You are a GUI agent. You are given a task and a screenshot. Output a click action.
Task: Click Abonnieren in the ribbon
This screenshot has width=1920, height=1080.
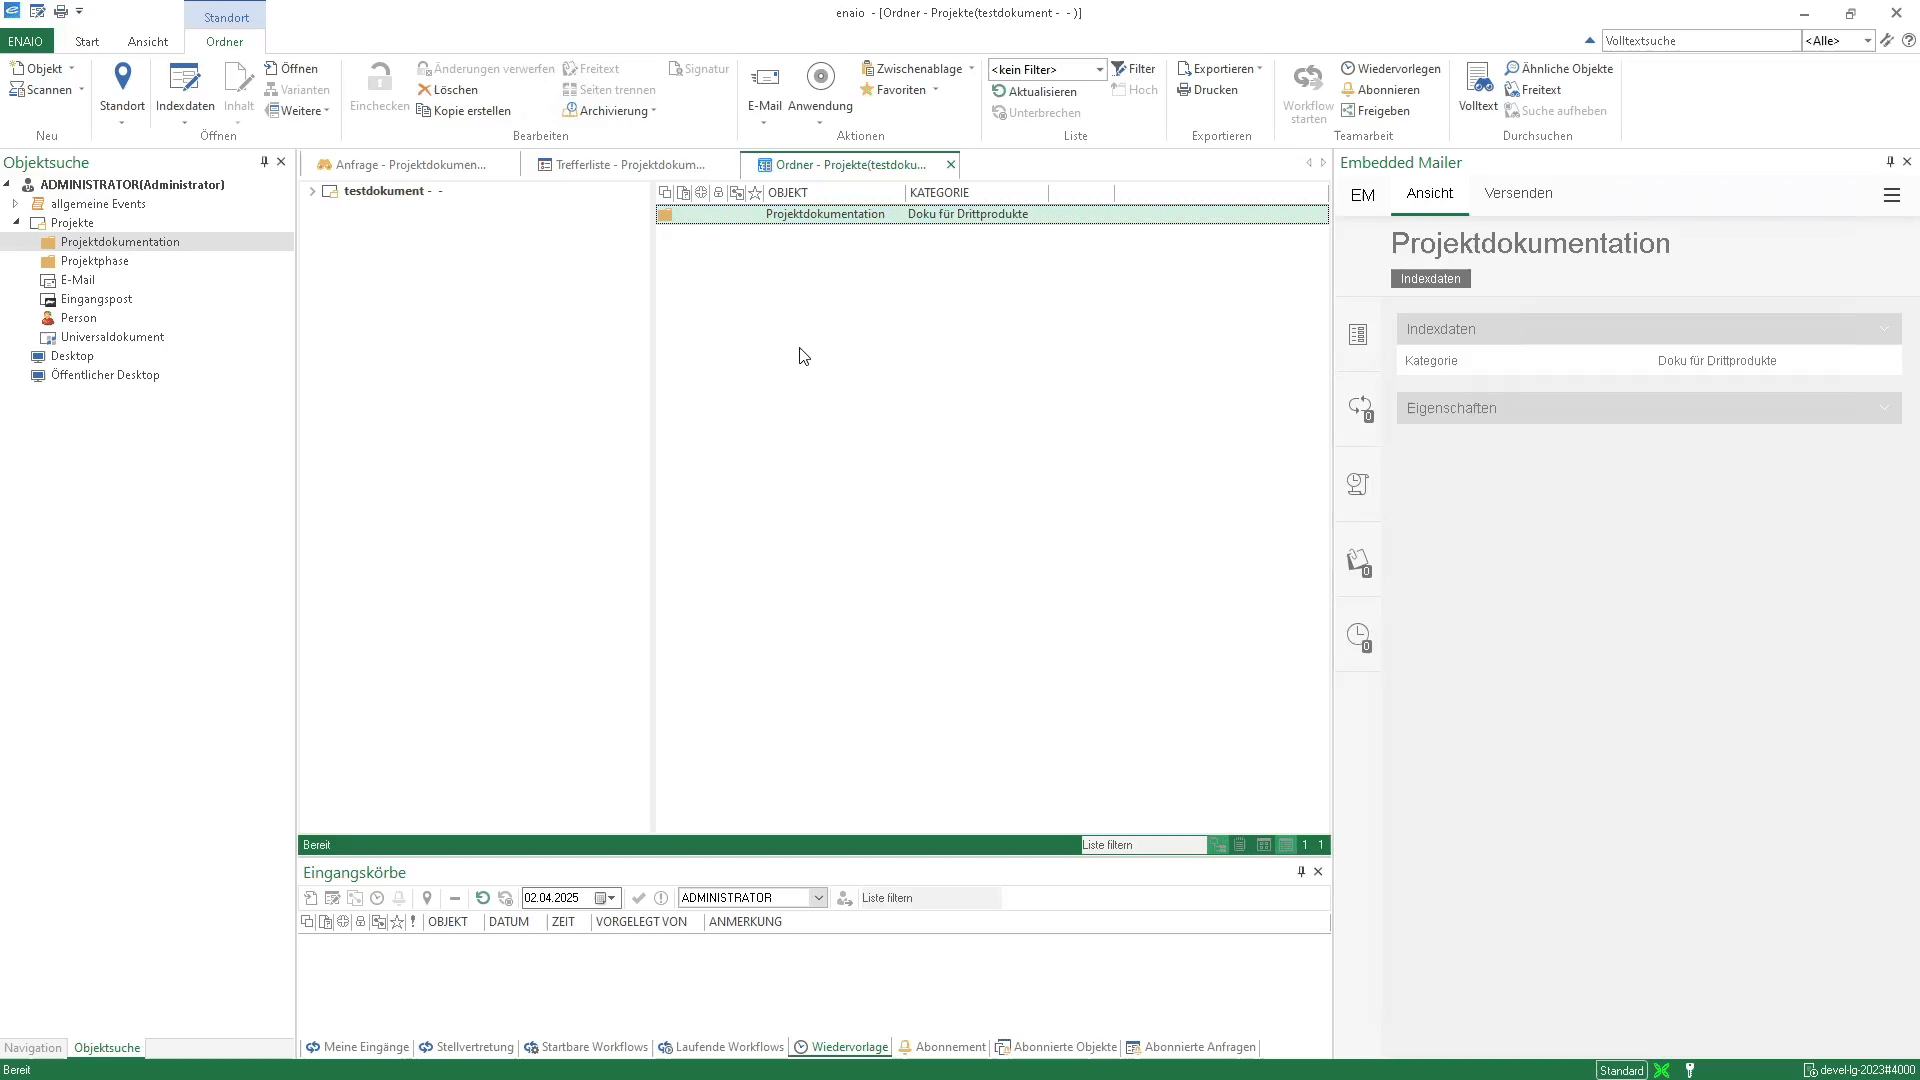pyautogui.click(x=1380, y=90)
